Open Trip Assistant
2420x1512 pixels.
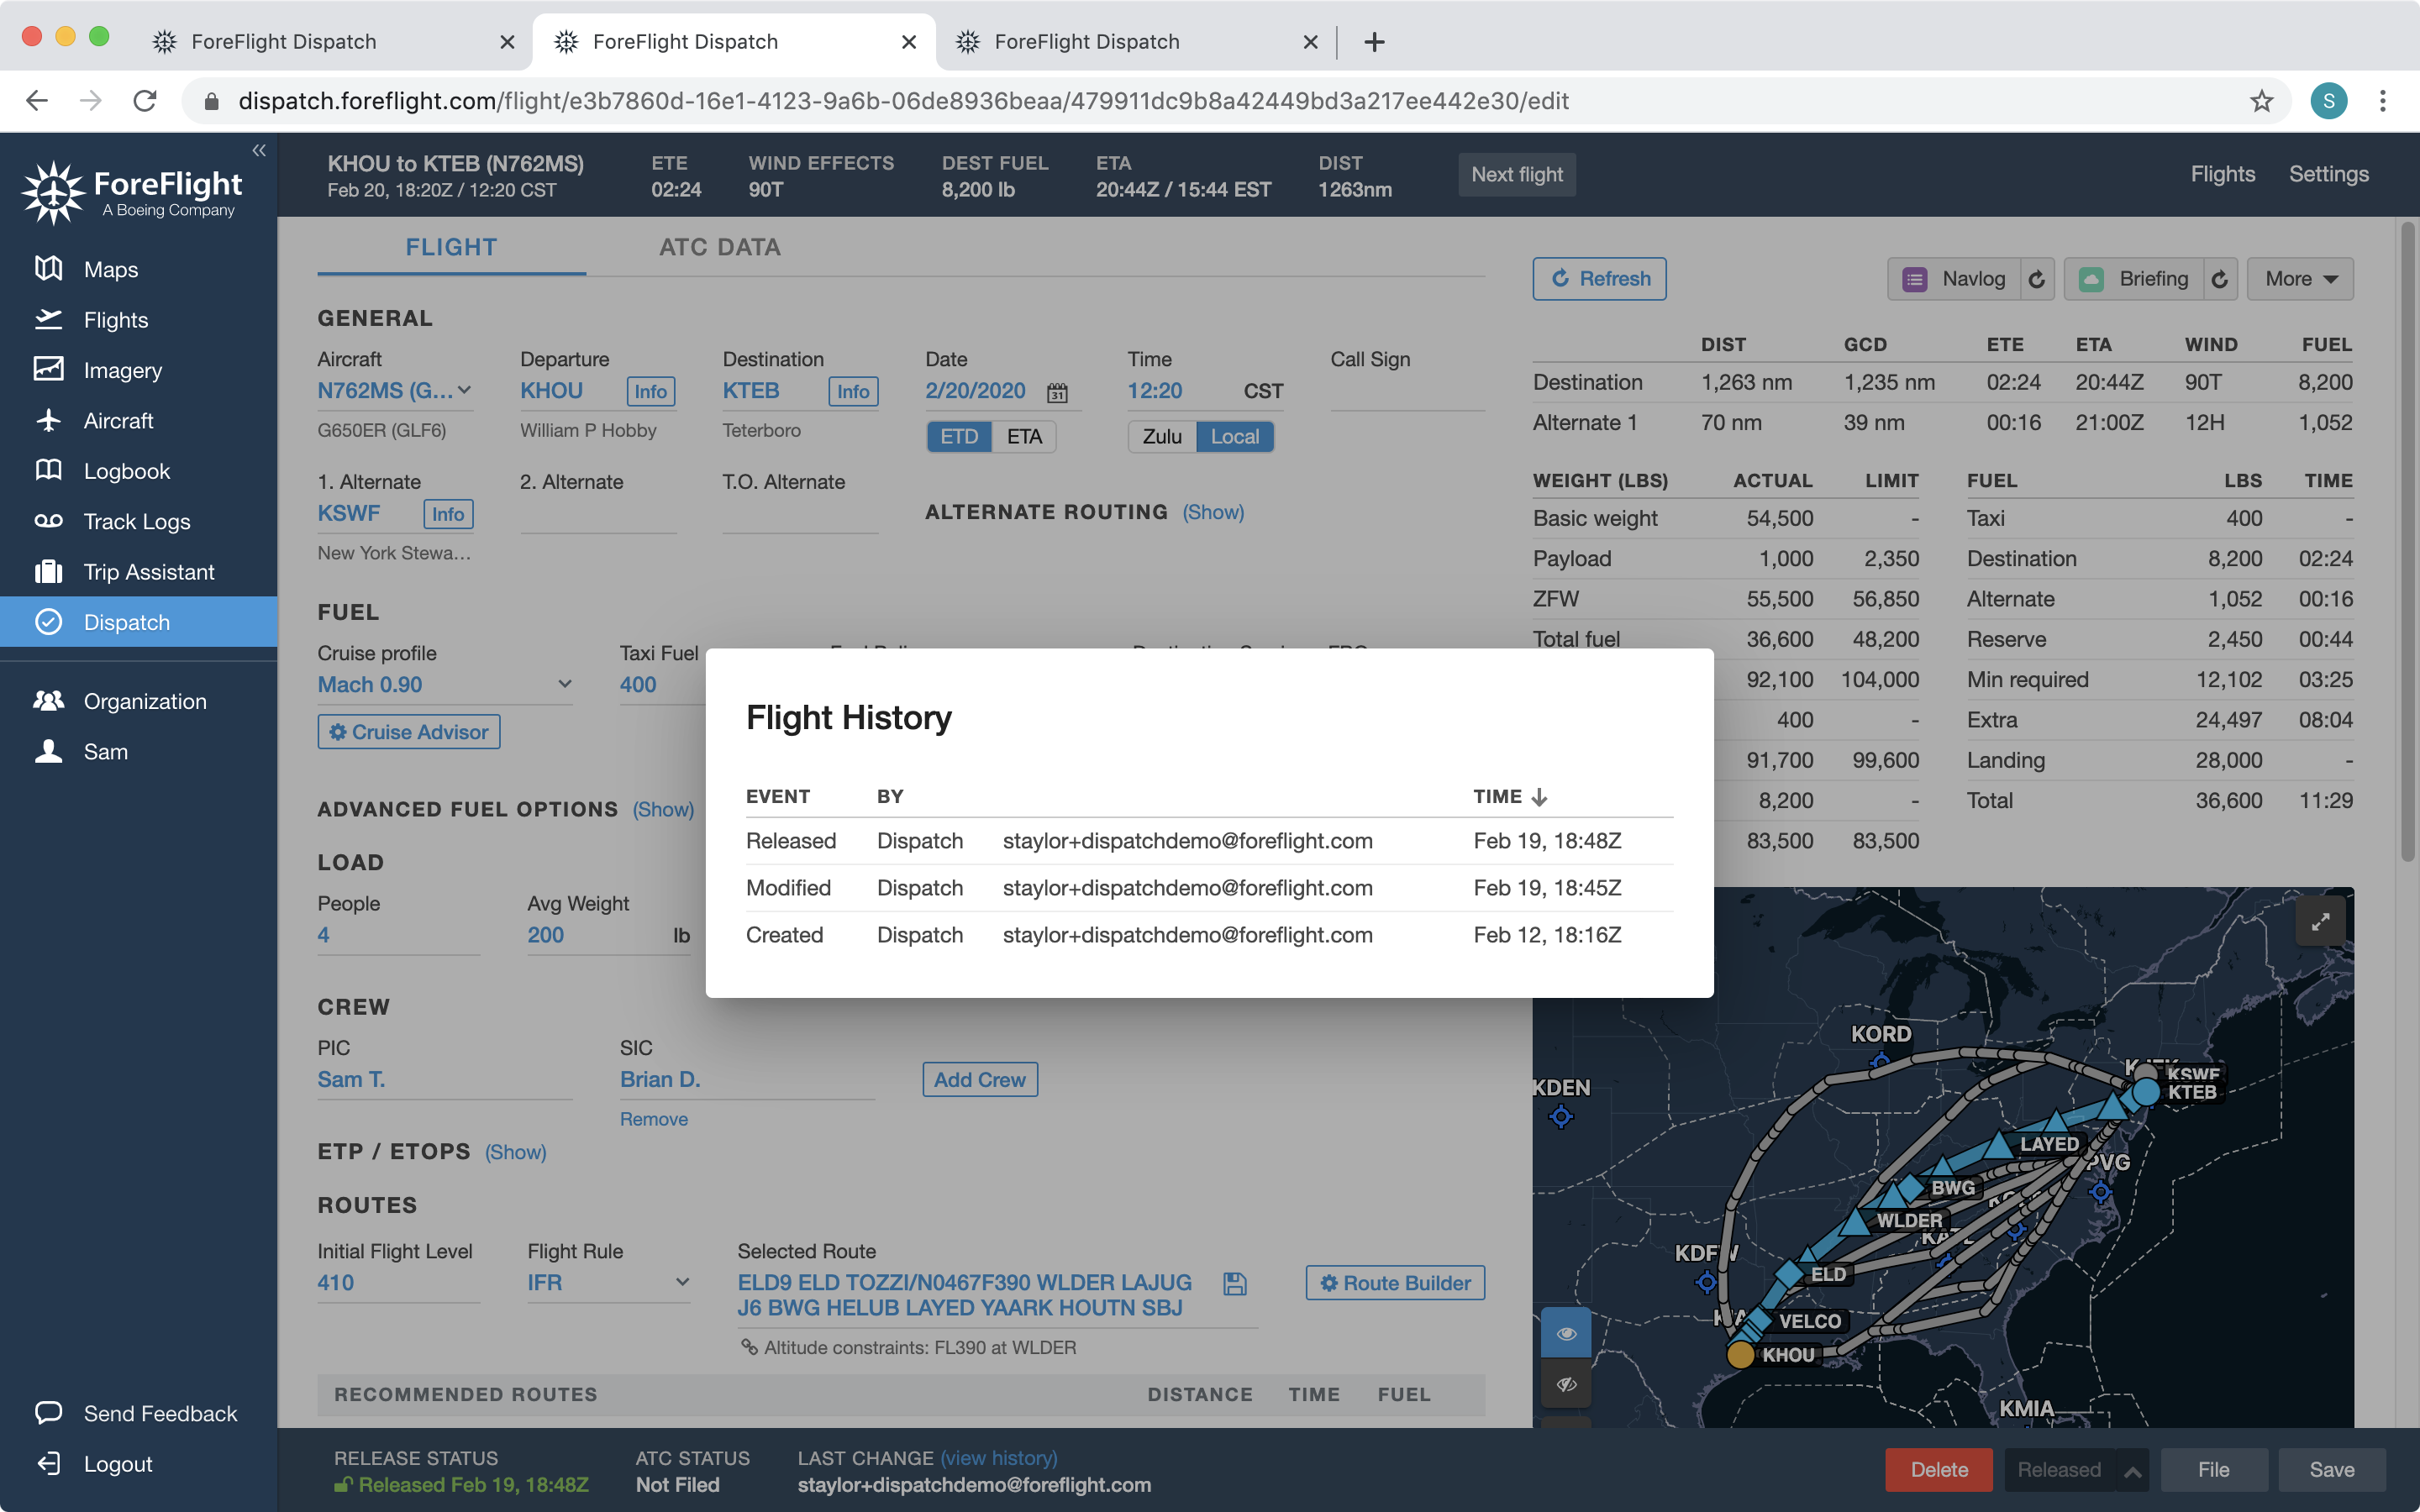[148, 572]
